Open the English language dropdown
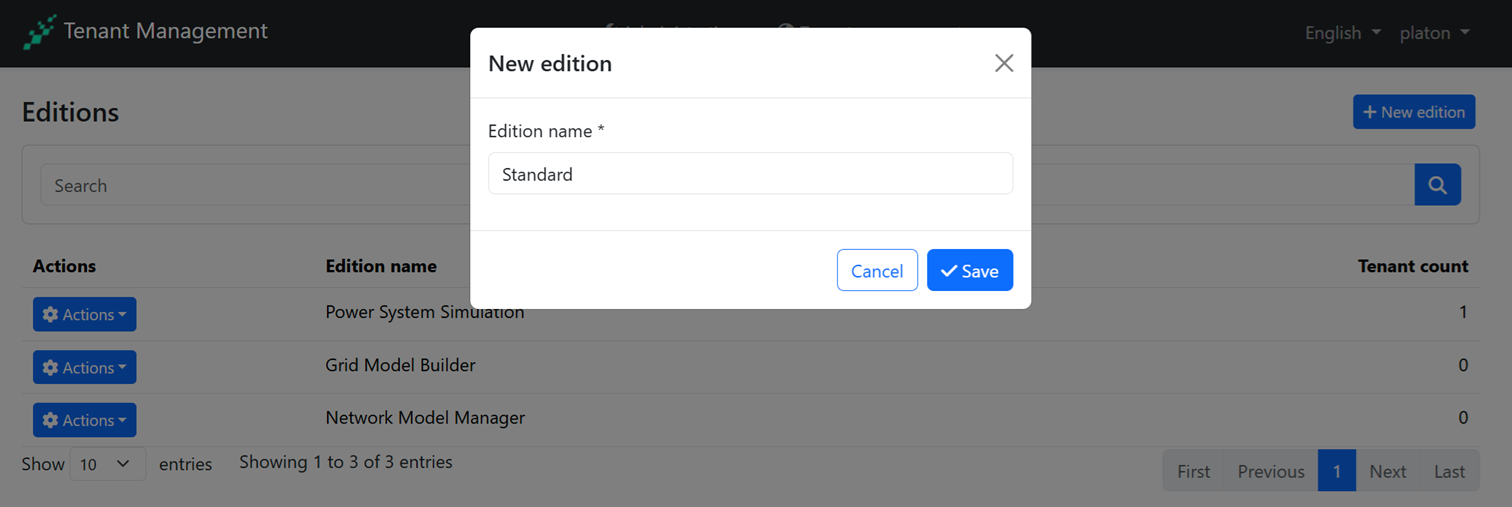Image resolution: width=1512 pixels, height=507 pixels. [1342, 33]
